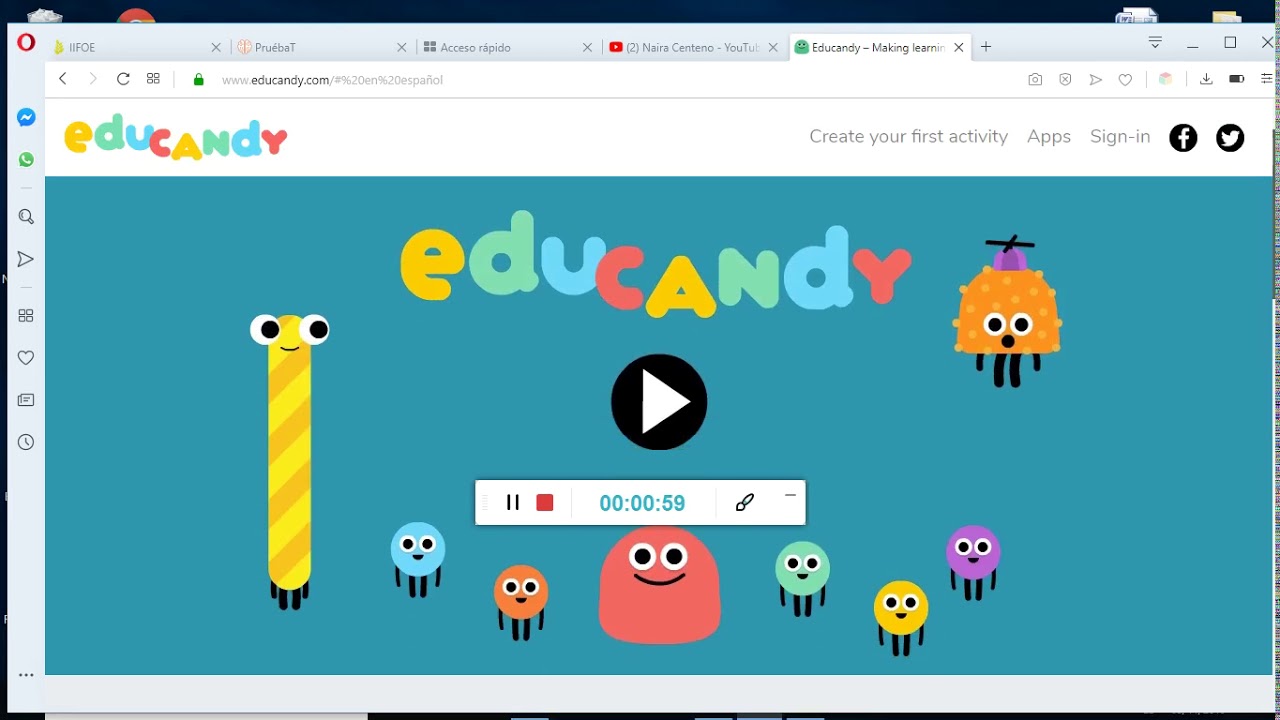The width and height of the screenshot is (1280, 720).
Task: Open the sidebar three-dots settings
Action: point(26,675)
